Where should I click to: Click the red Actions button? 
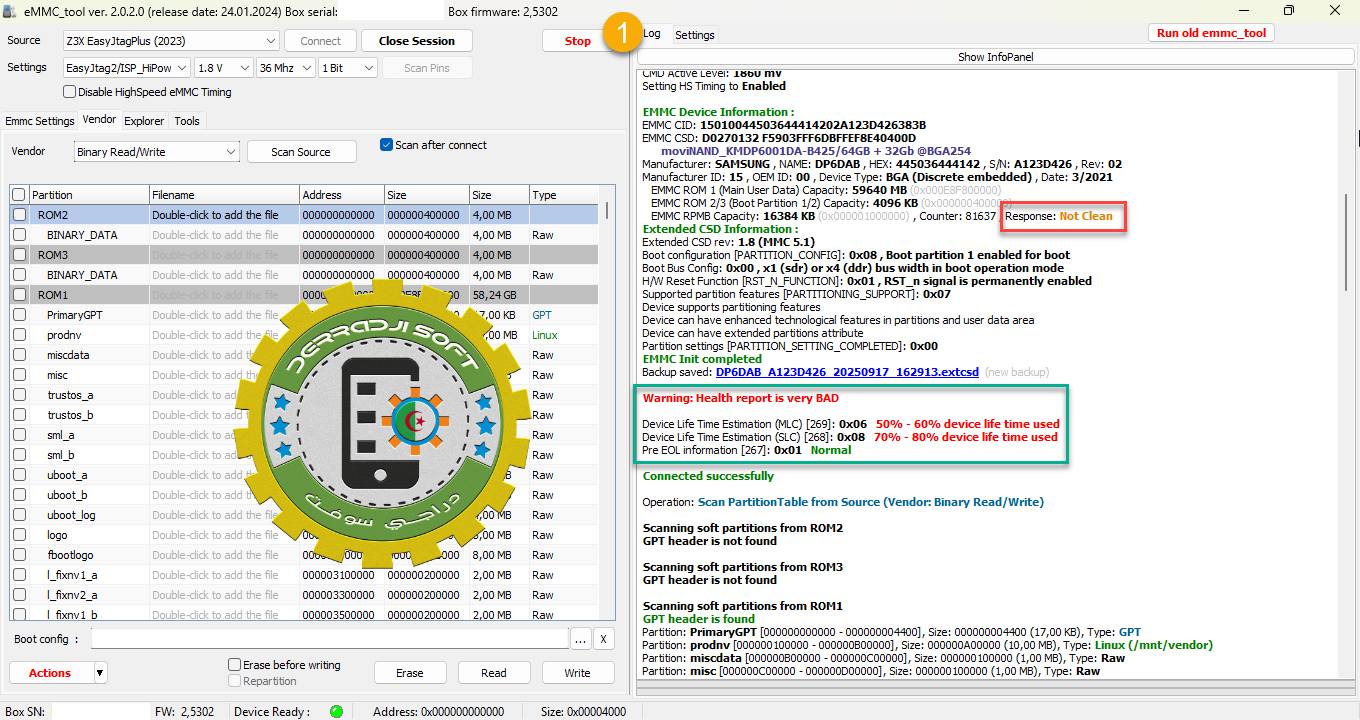click(x=50, y=673)
